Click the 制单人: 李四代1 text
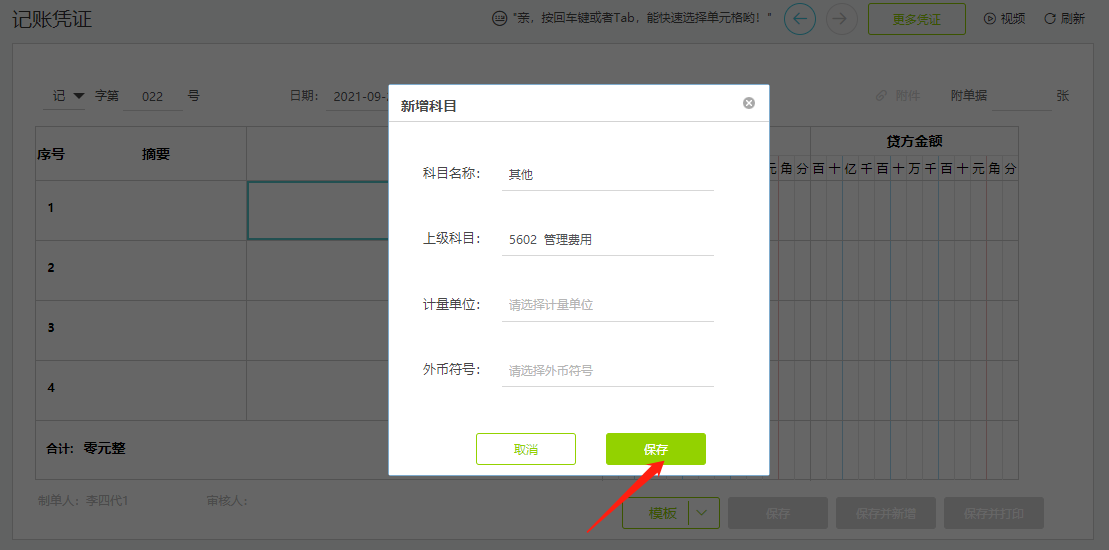The image size is (1109, 550). (x=83, y=501)
